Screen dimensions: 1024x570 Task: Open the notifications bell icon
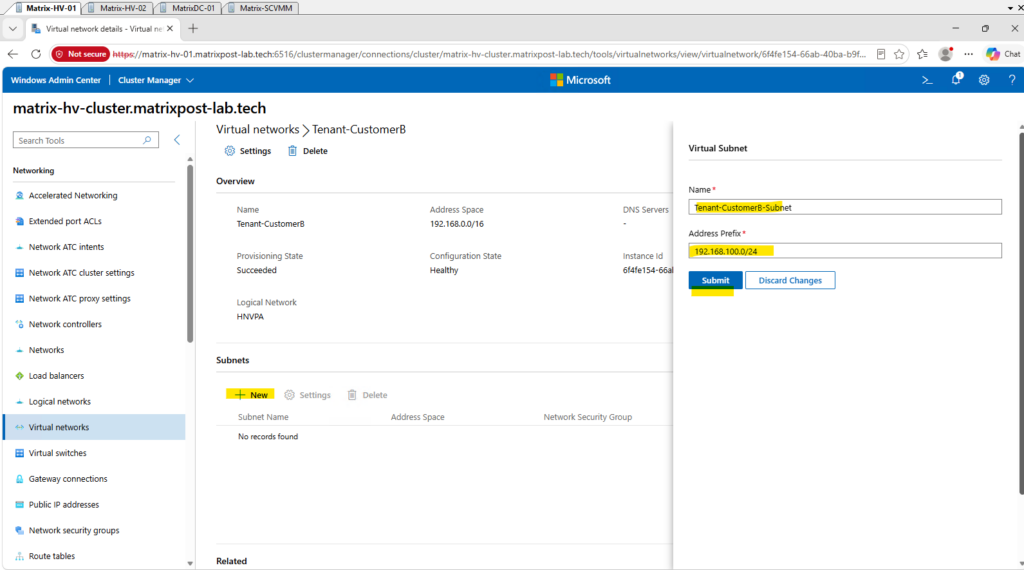point(956,80)
